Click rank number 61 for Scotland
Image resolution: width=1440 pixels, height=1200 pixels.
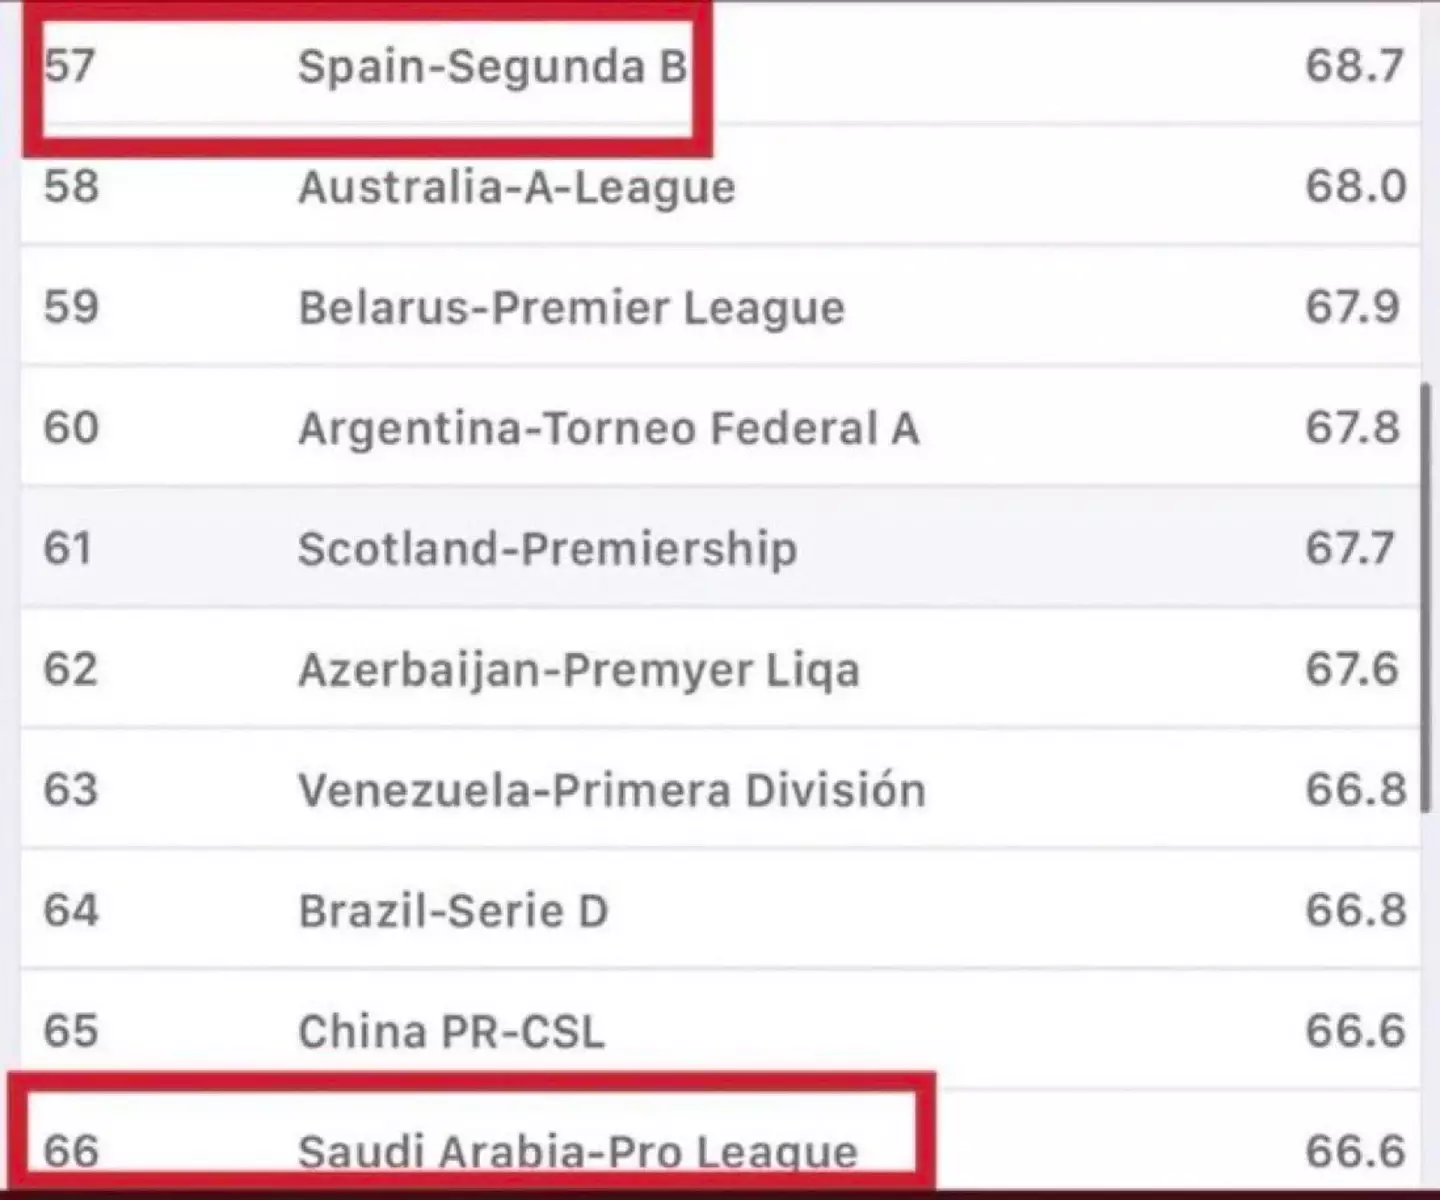tap(68, 549)
